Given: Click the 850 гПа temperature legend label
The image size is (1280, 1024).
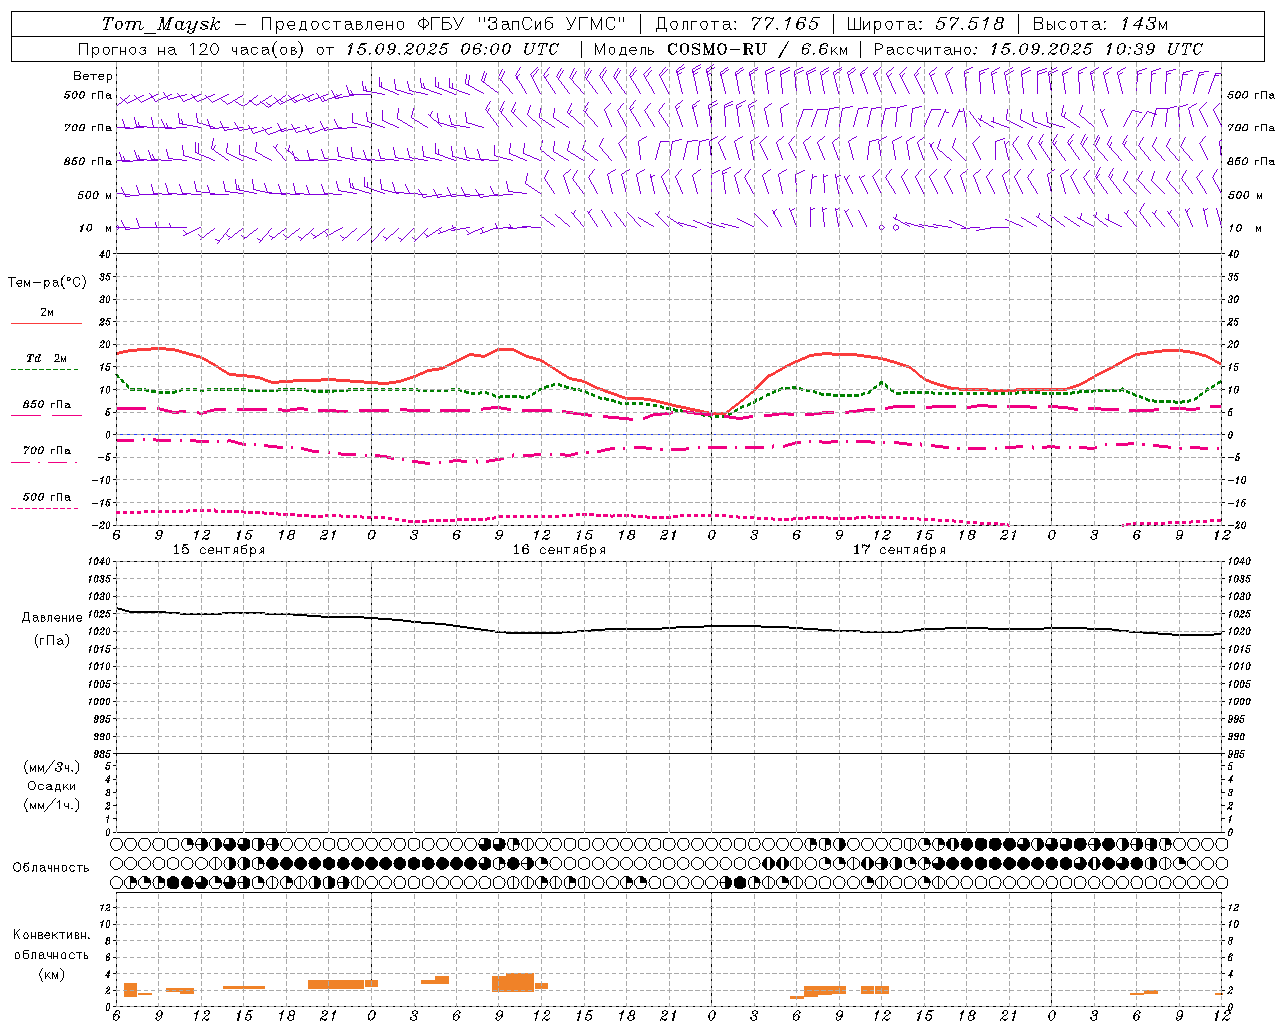Looking at the screenshot, I should tap(47, 405).
